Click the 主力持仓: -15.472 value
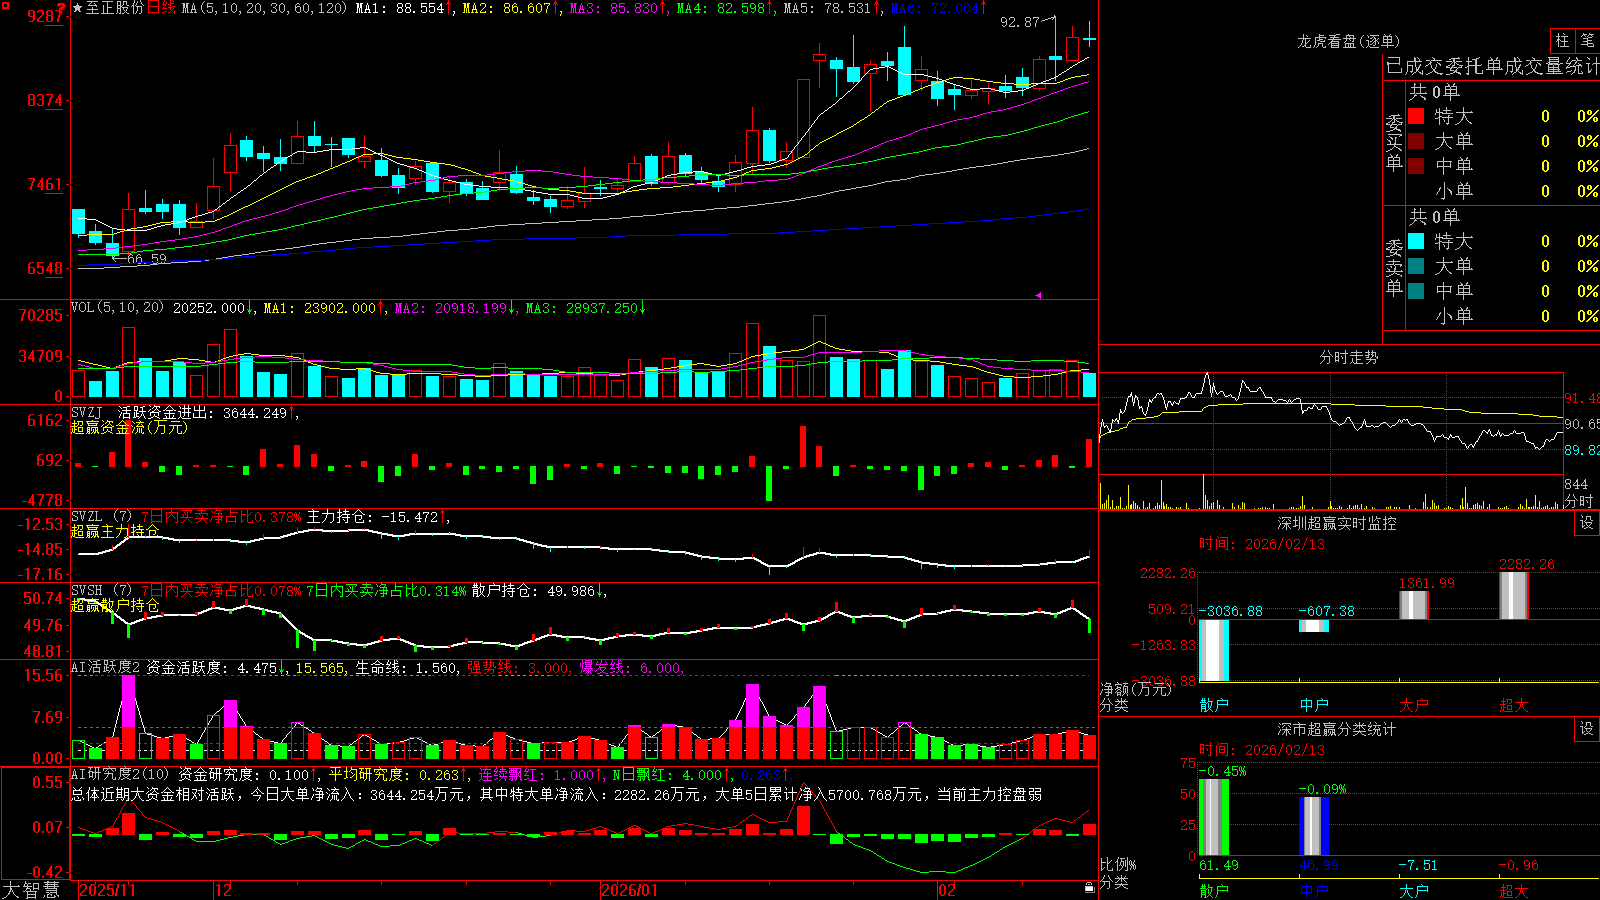The height and width of the screenshot is (900, 1600). point(377,517)
